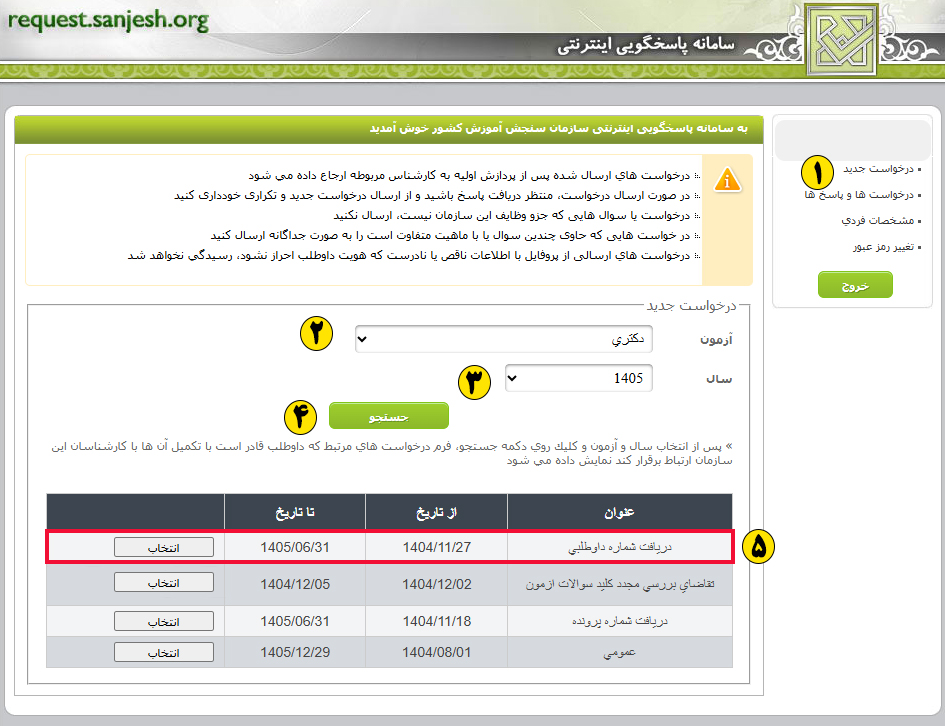Select درخواست جدید in the sidebar menu
Image resolution: width=945 pixels, height=726 pixels.
(877, 169)
